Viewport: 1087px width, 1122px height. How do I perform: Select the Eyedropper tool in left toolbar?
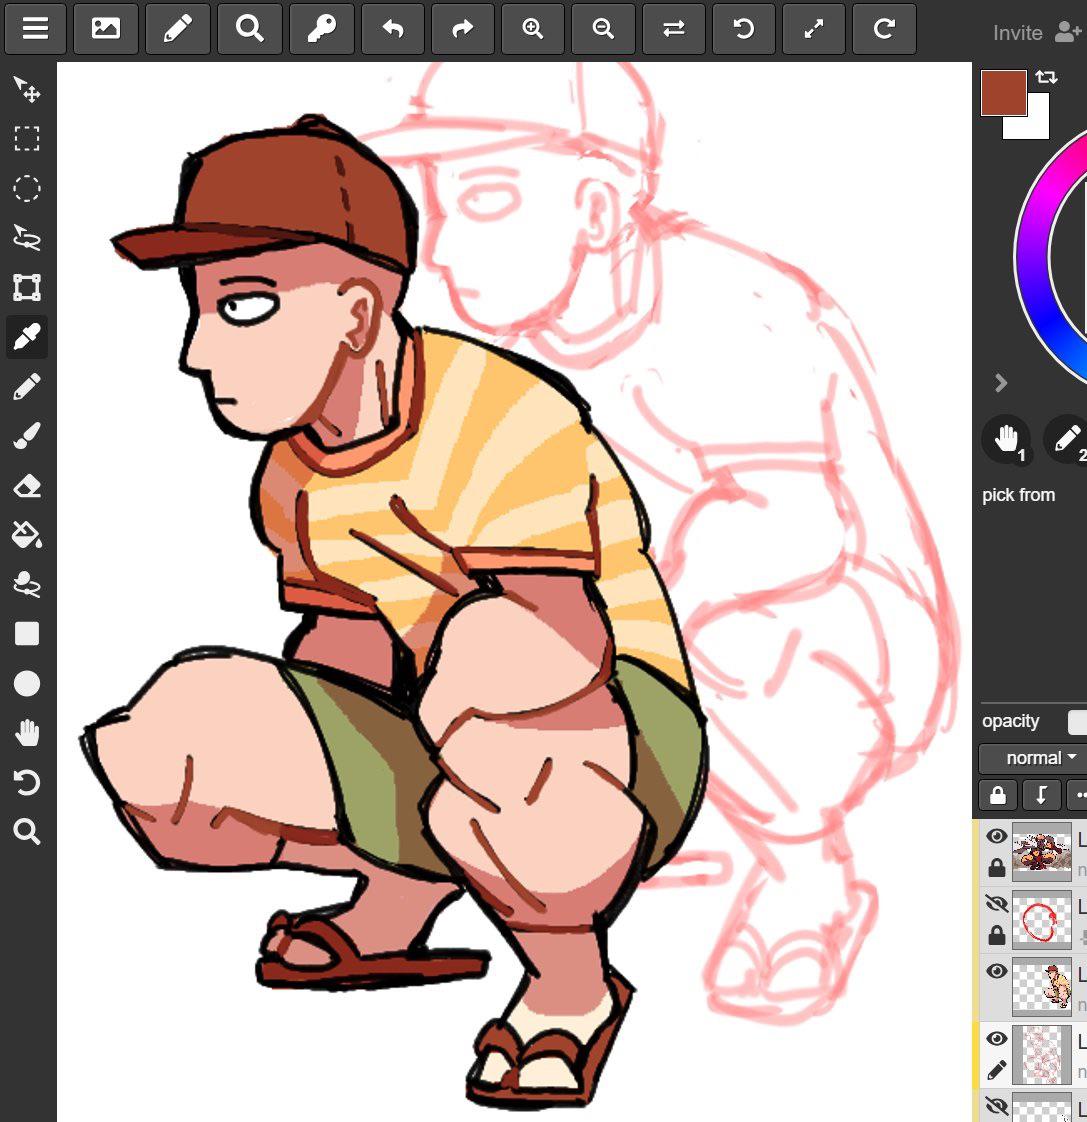pyautogui.click(x=27, y=337)
